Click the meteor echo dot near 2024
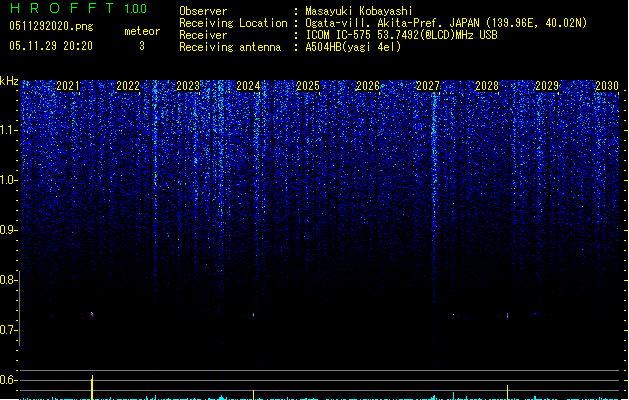 pyautogui.click(x=253, y=315)
